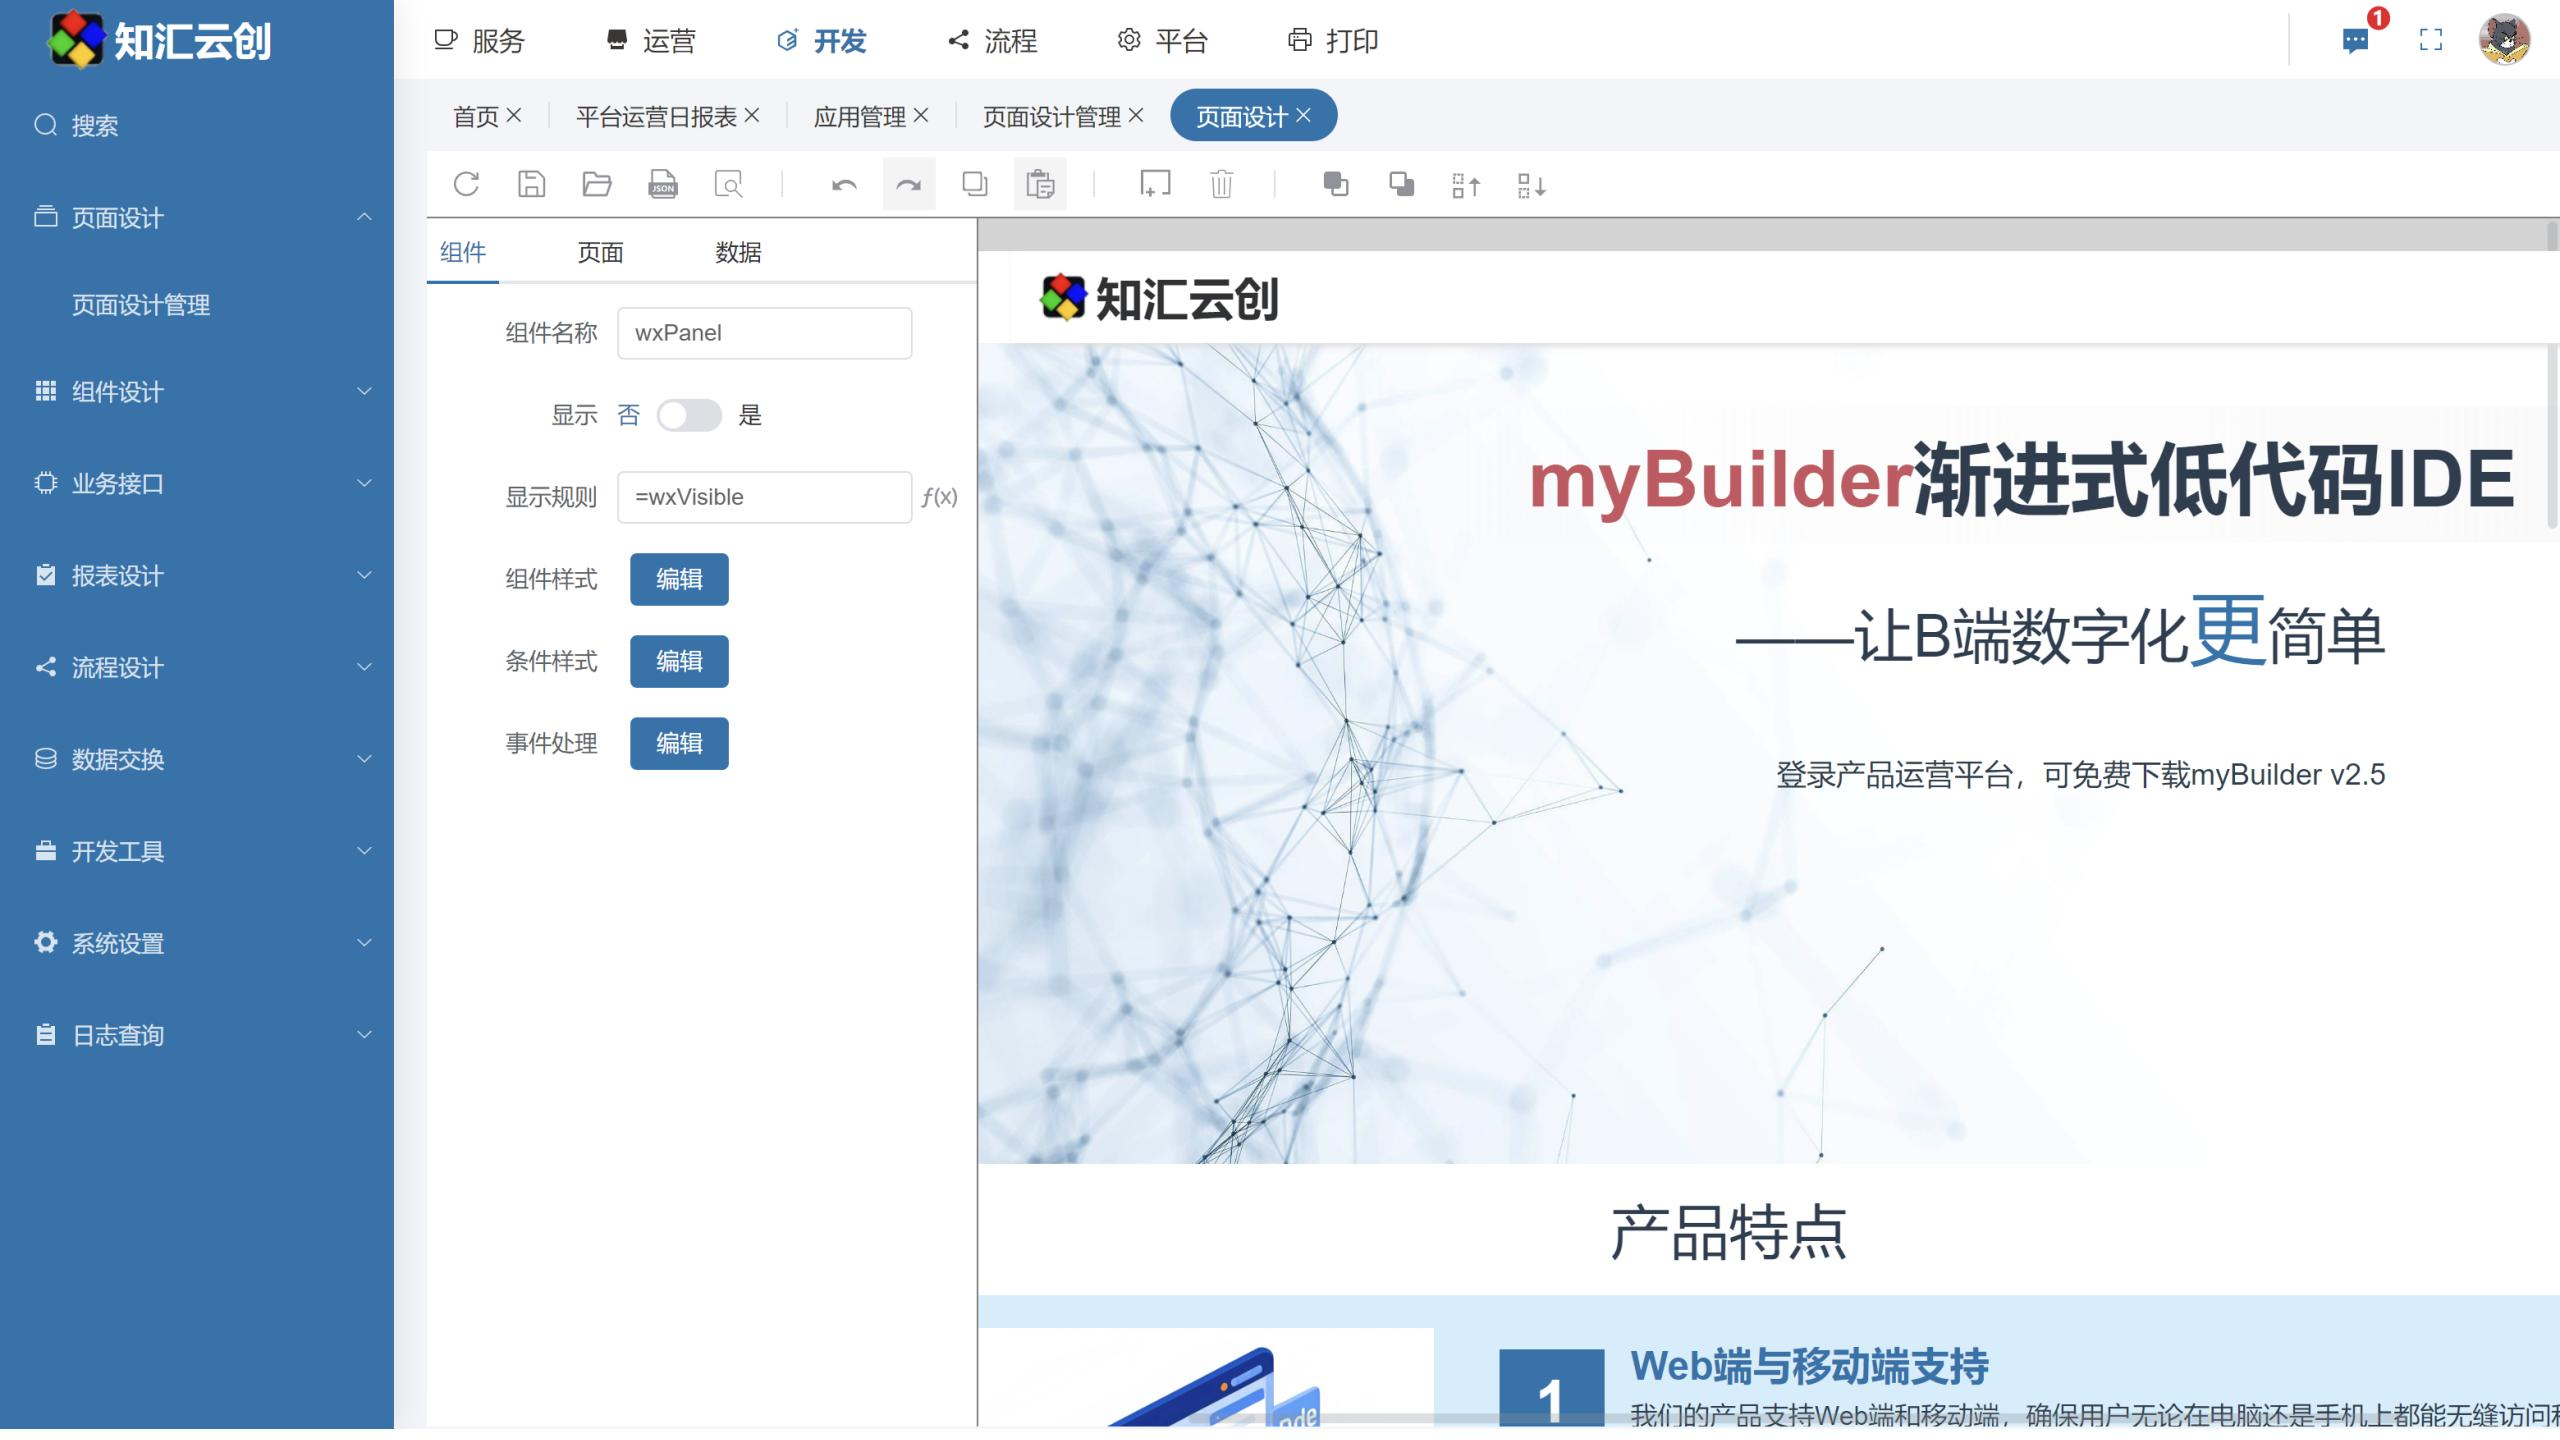Open the messages notification icon

point(2355,40)
